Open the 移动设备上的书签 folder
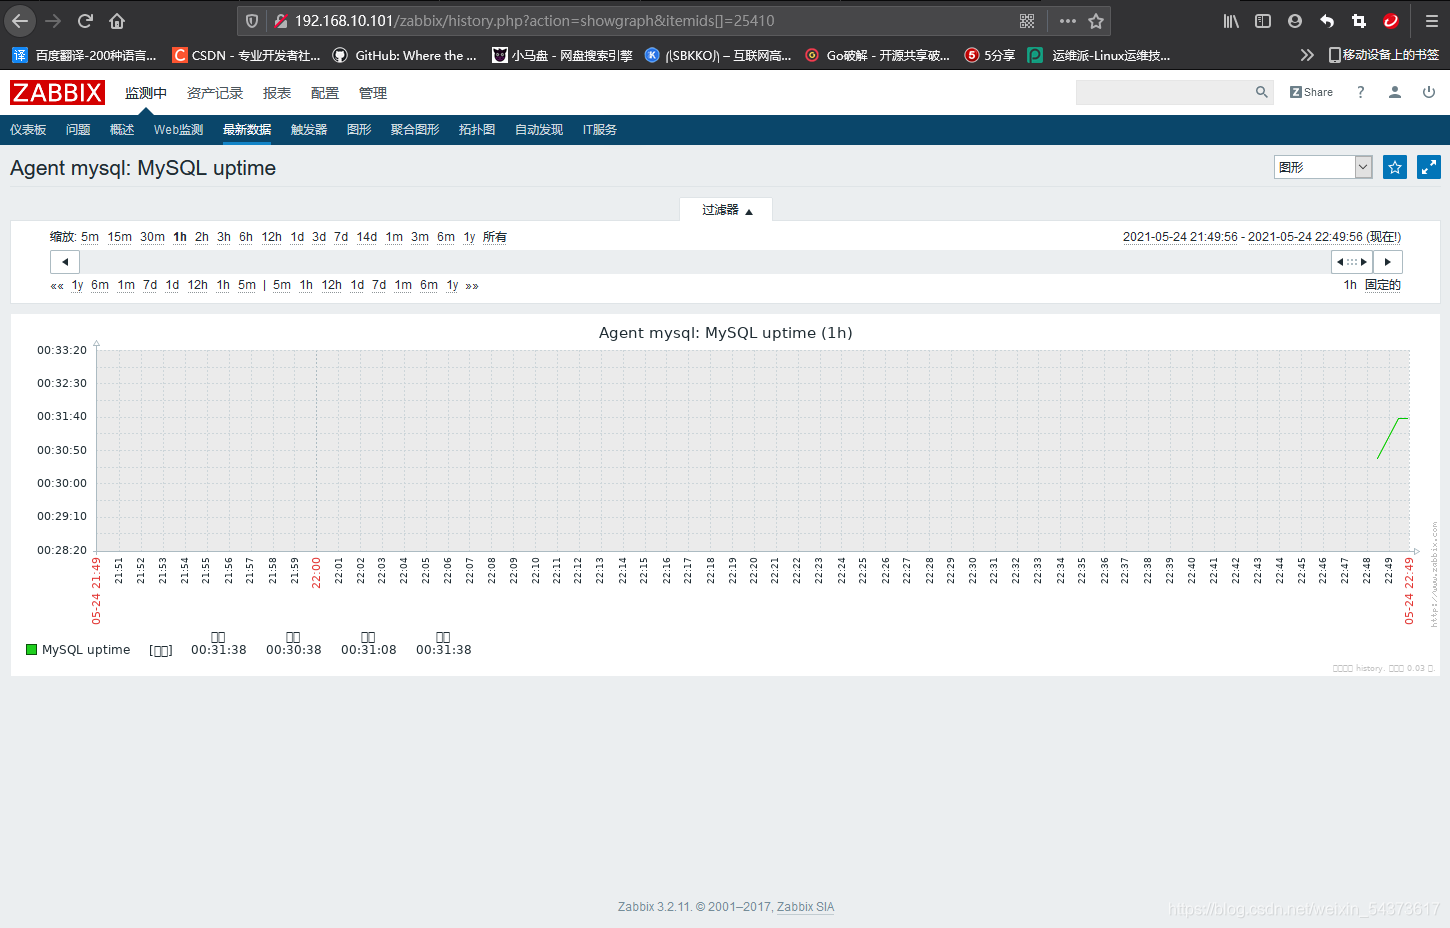The image size is (1450, 928). tap(1383, 55)
